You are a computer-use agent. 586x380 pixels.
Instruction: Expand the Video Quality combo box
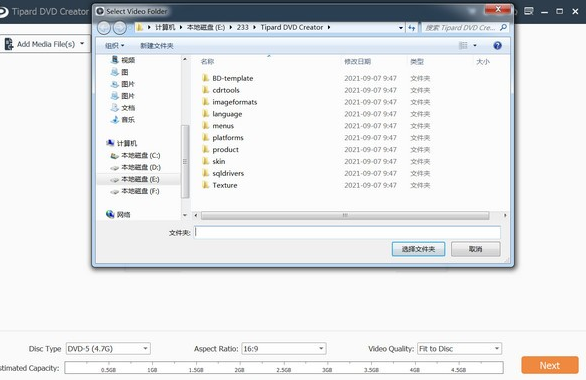coord(459,349)
